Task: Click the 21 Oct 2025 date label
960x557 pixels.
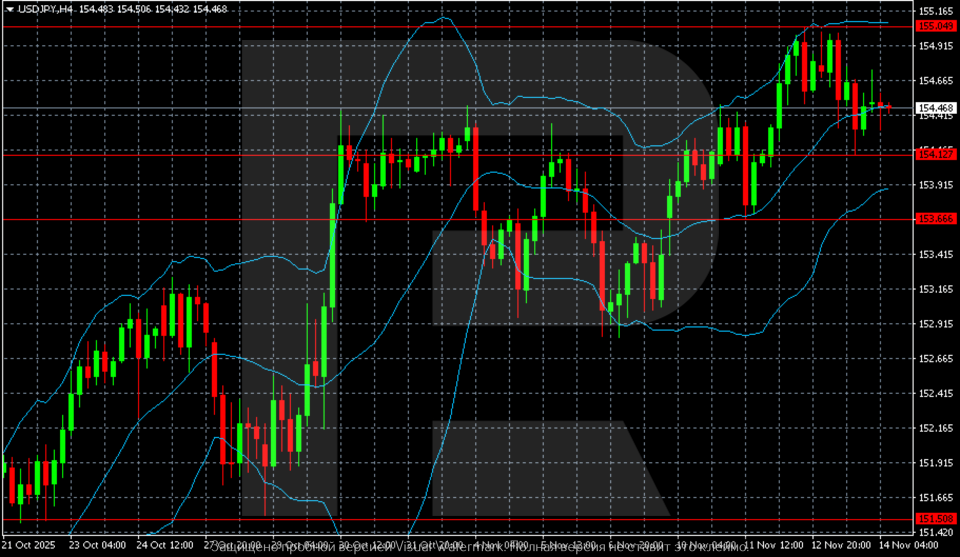Action: click(27, 547)
